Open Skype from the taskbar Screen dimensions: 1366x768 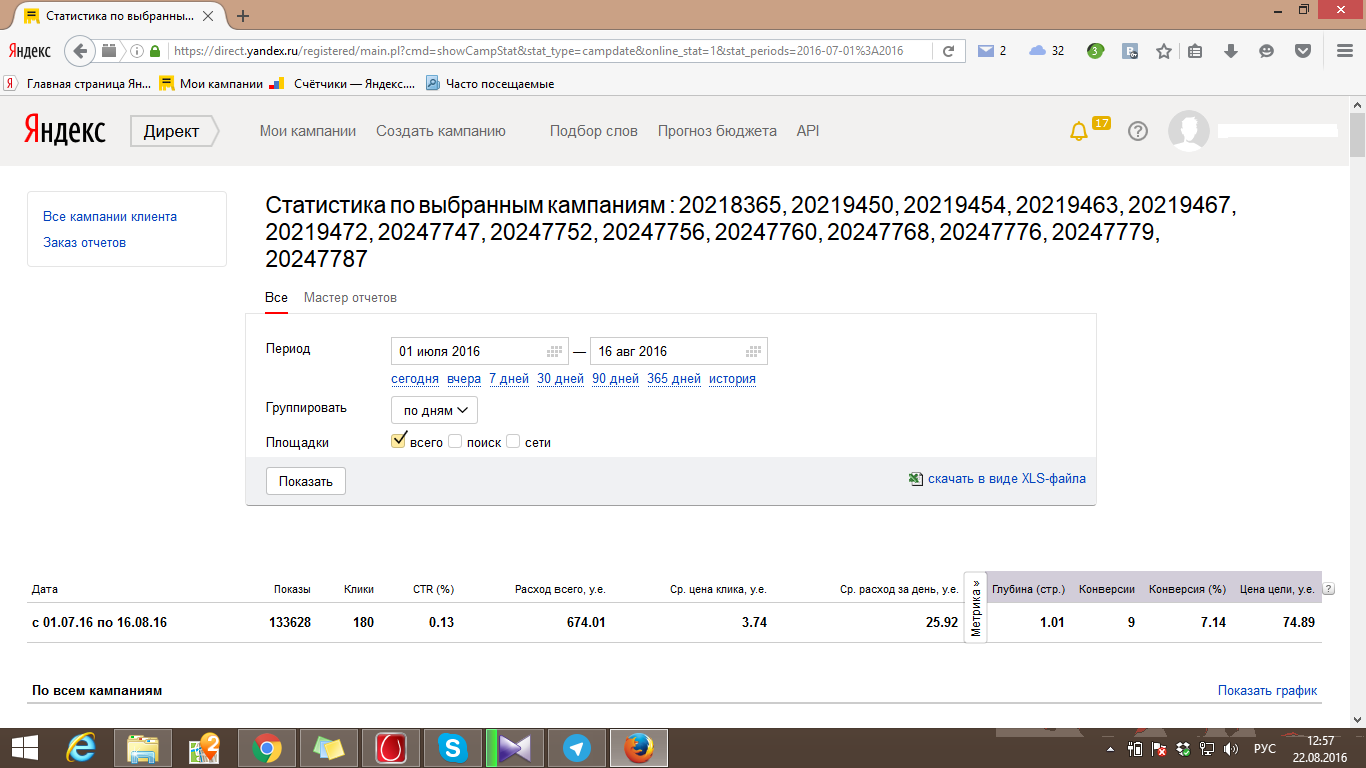(453, 748)
